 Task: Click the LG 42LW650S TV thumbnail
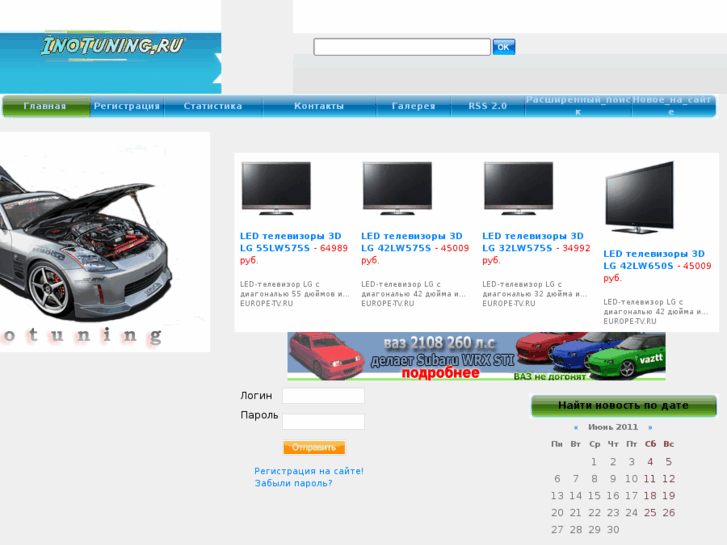[639, 197]
